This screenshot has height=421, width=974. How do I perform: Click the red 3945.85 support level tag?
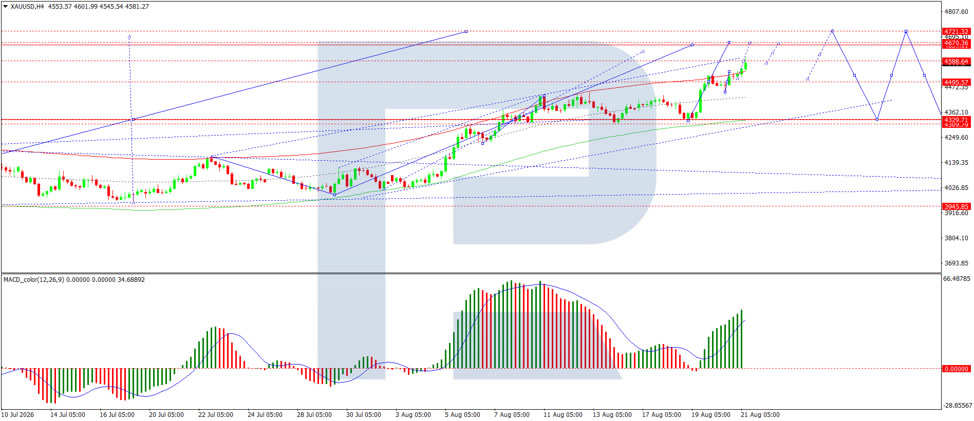(956, 206)
